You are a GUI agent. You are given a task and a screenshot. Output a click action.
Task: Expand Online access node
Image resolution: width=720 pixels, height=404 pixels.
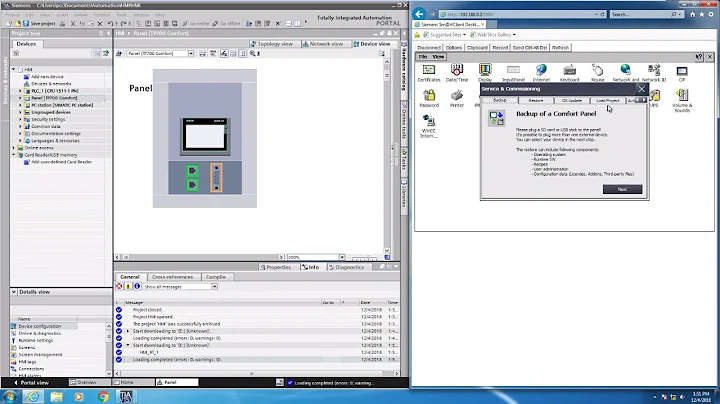[14, 148]
